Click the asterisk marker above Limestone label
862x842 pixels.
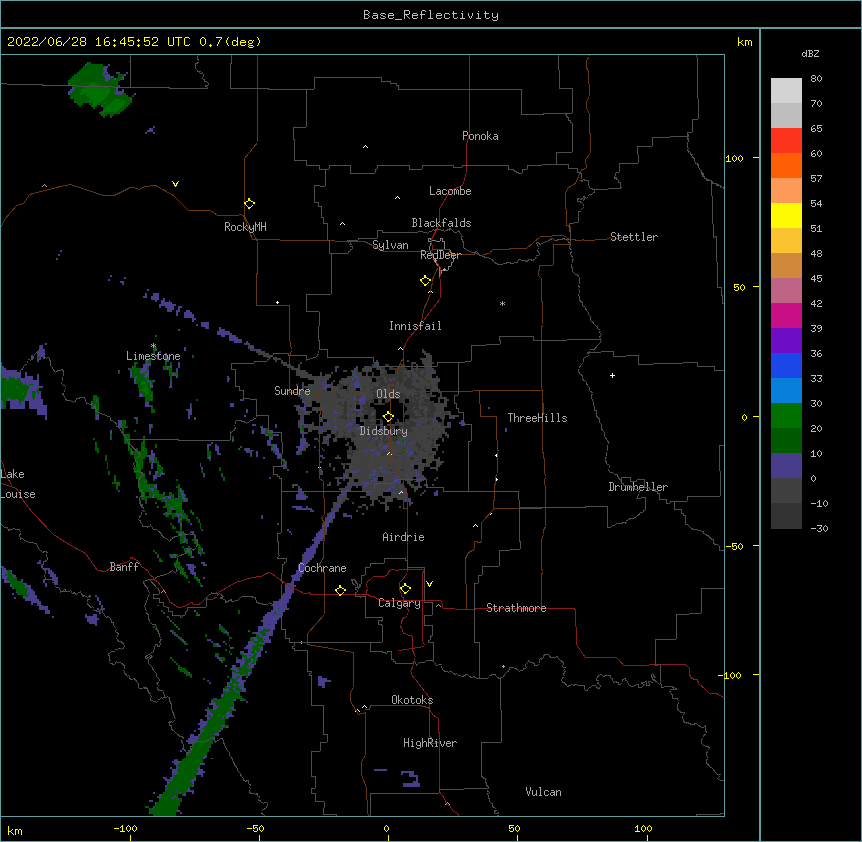tap(154, 346)
